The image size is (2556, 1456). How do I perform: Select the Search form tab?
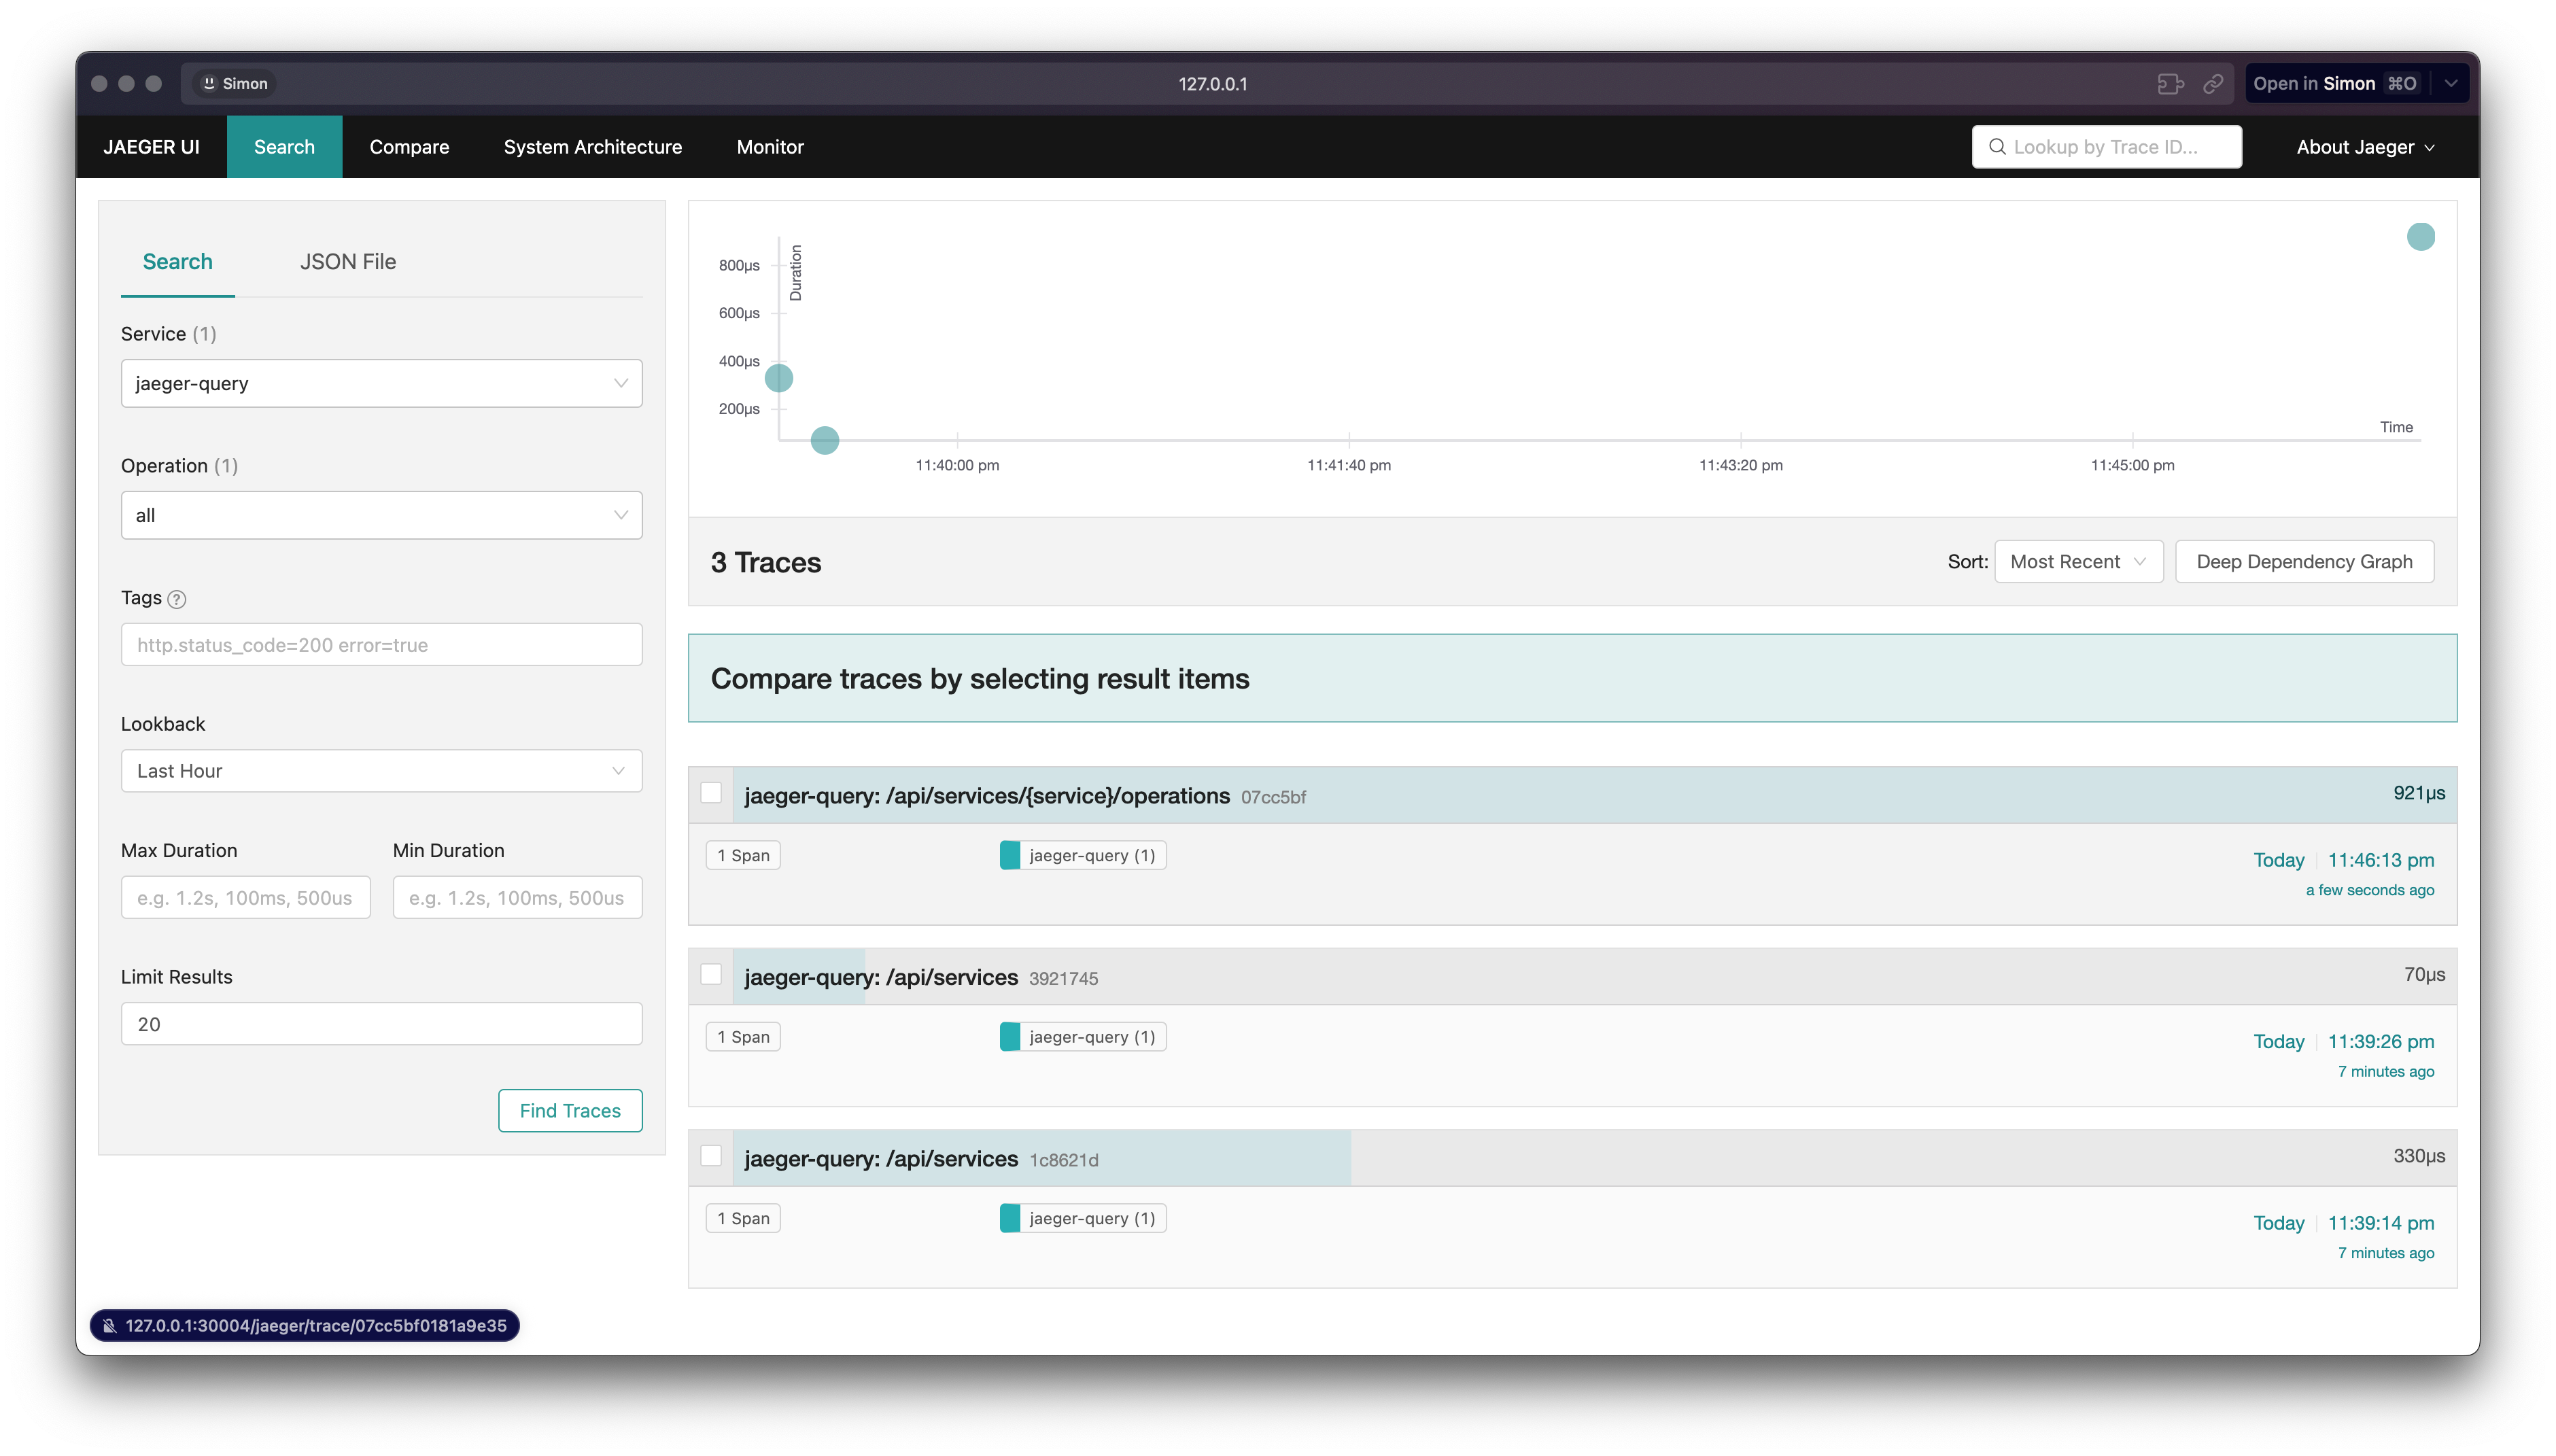[x=177, y=262]
